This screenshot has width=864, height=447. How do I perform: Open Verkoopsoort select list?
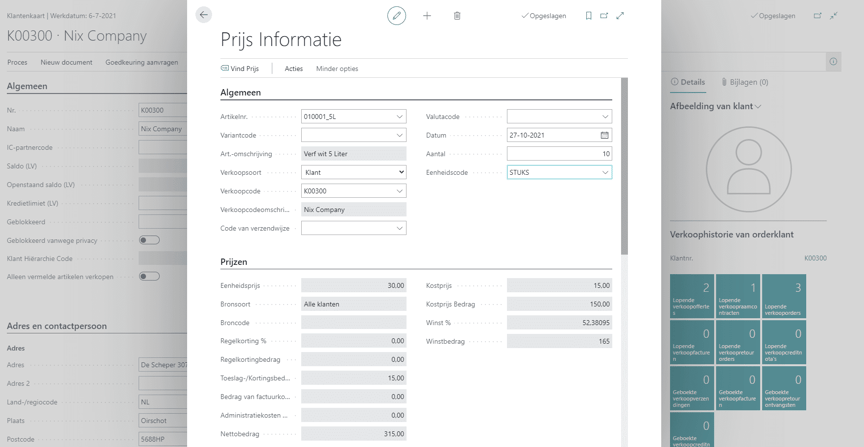354,173
